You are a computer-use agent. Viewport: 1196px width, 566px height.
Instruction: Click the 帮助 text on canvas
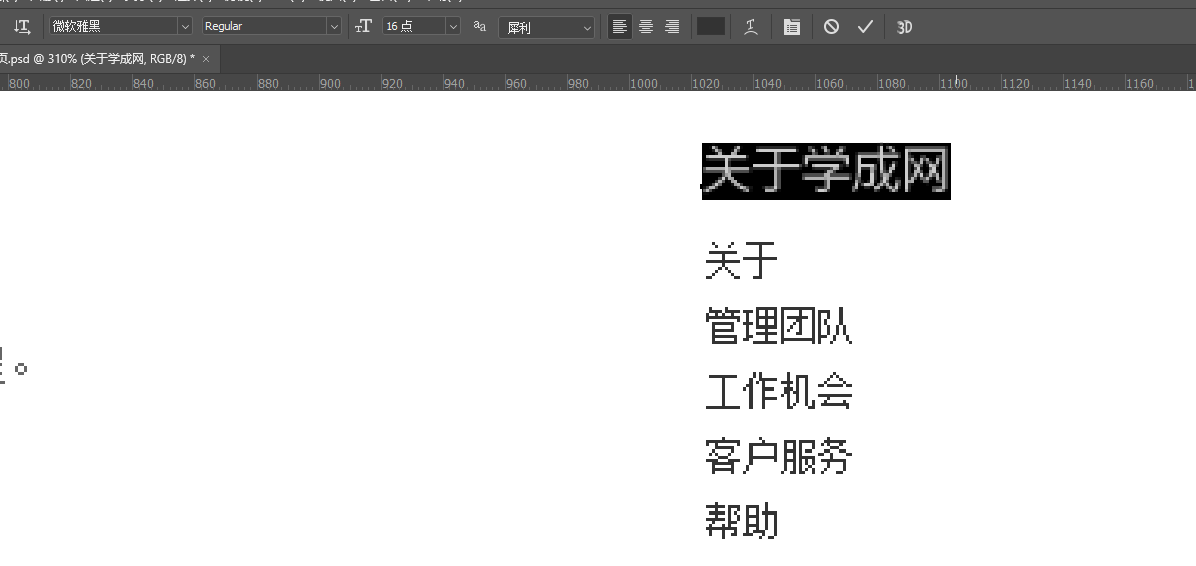[x=741, y=521]
